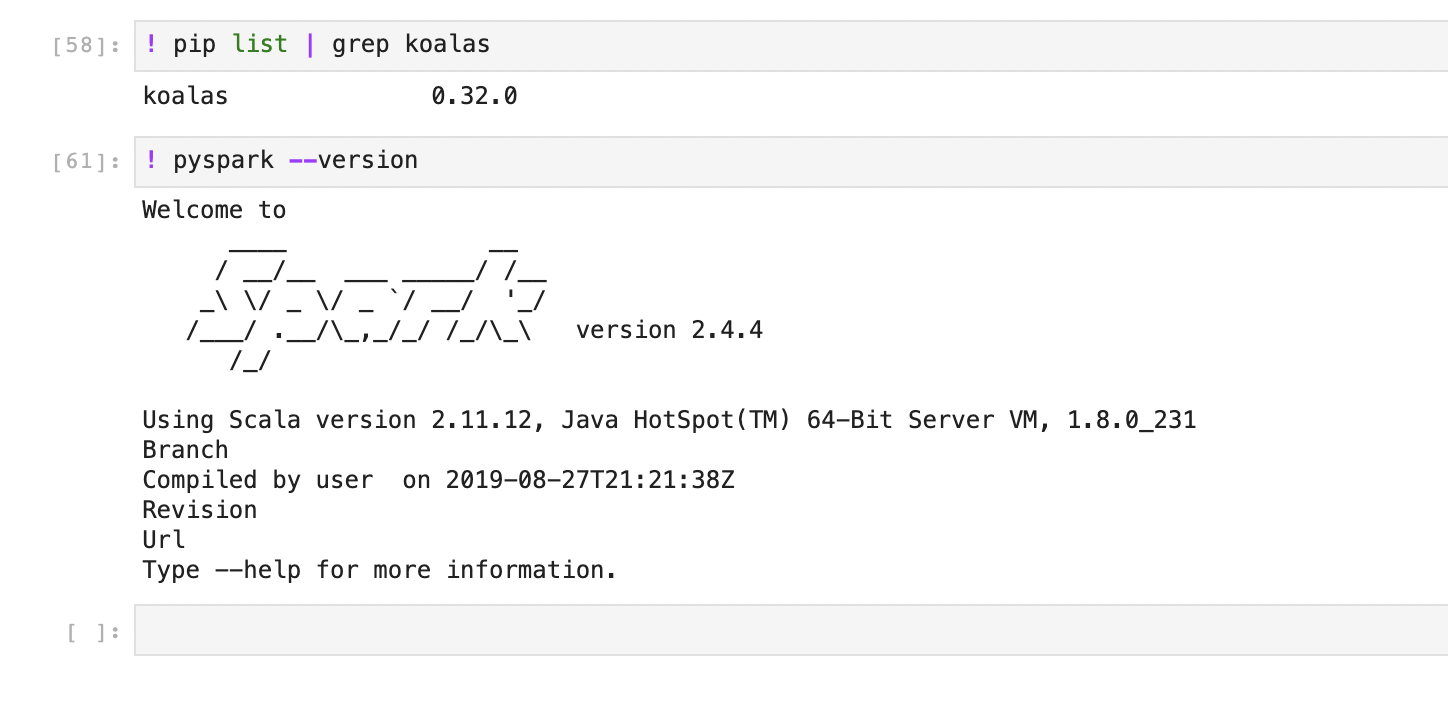Screen dimensions: 1448x702
Task: Click the 'Revision' output line
Action: click(x=200, y=510)
